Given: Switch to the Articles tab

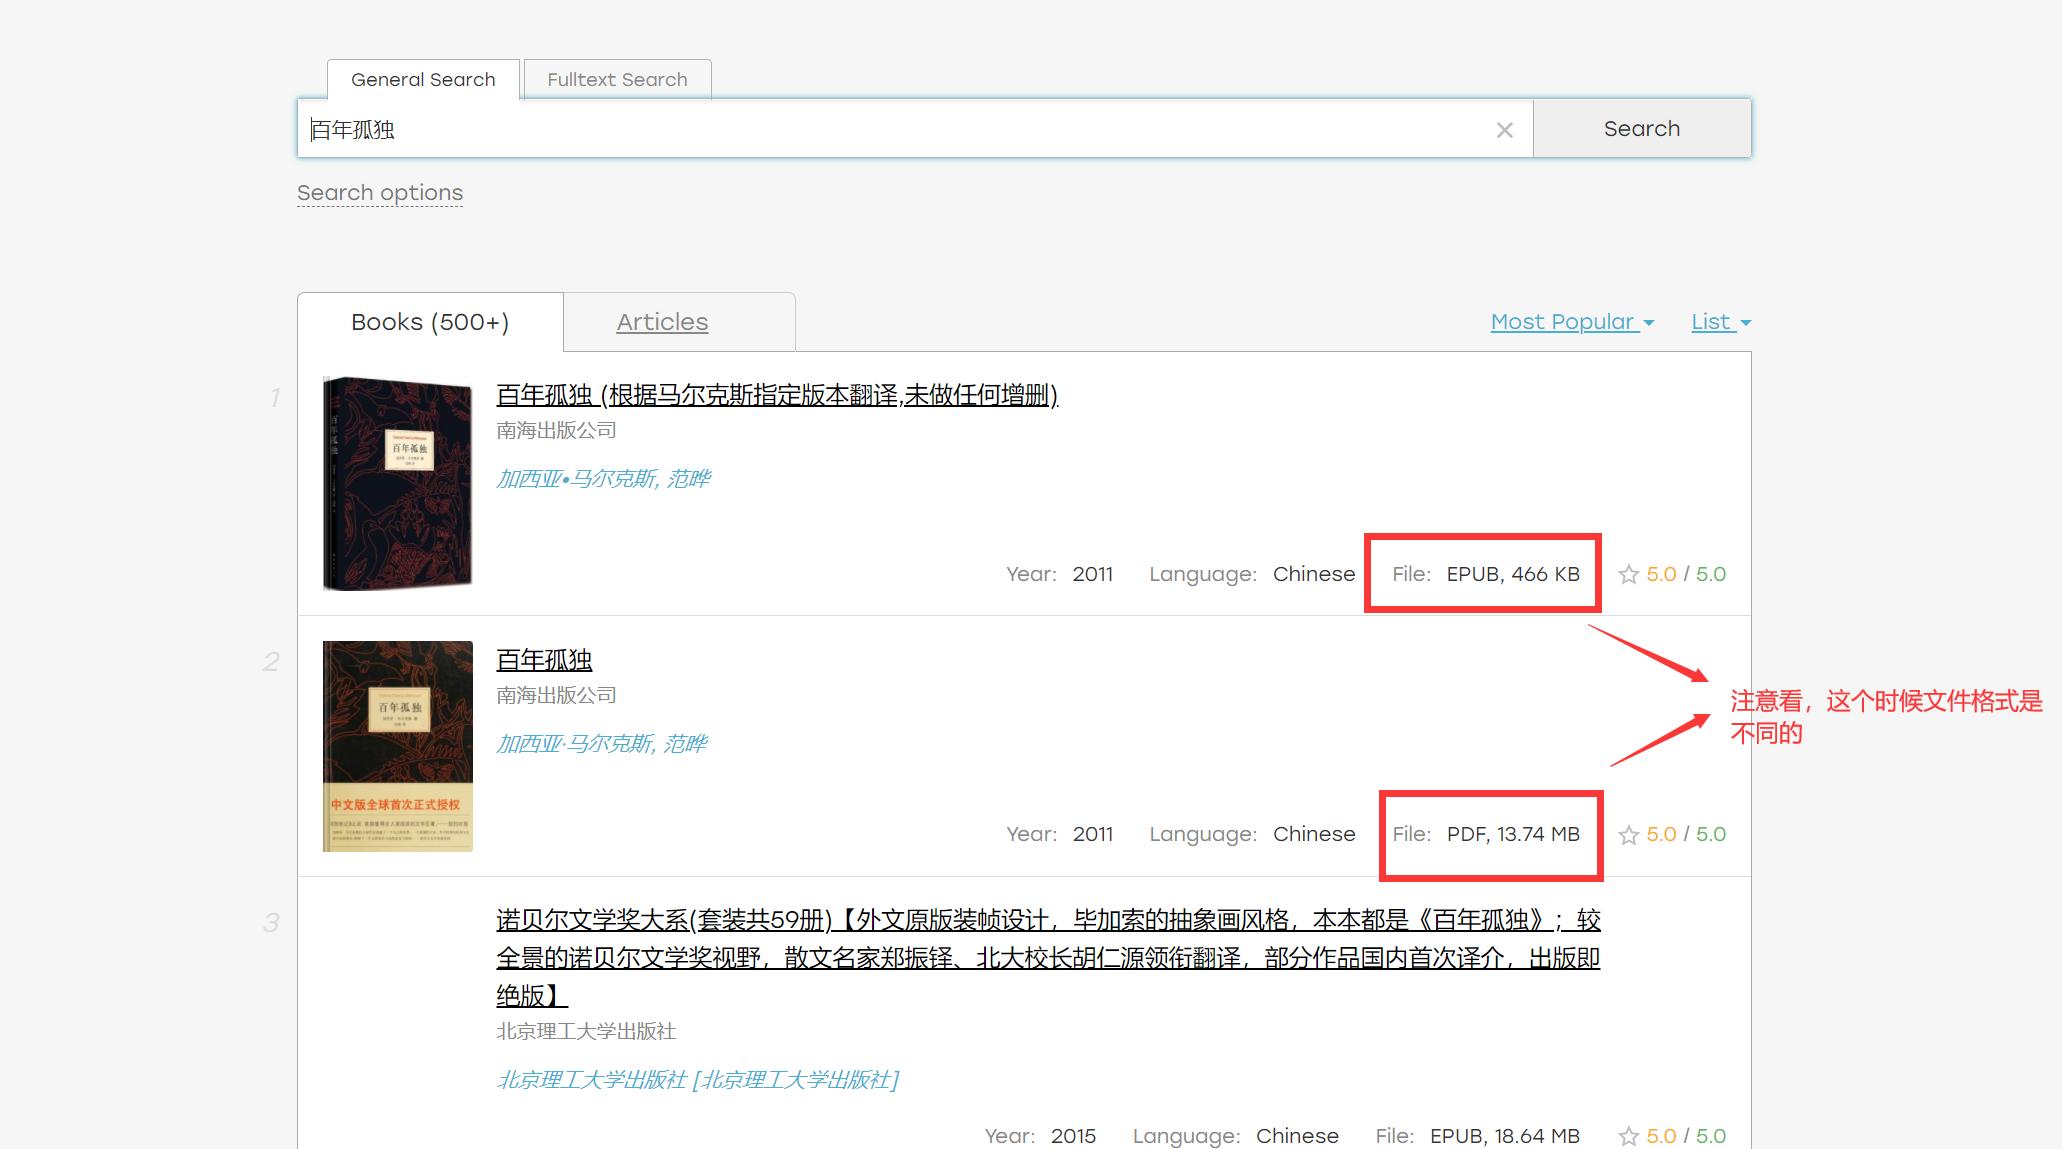Looking at the screenshot, I should [x=662, y=321].
